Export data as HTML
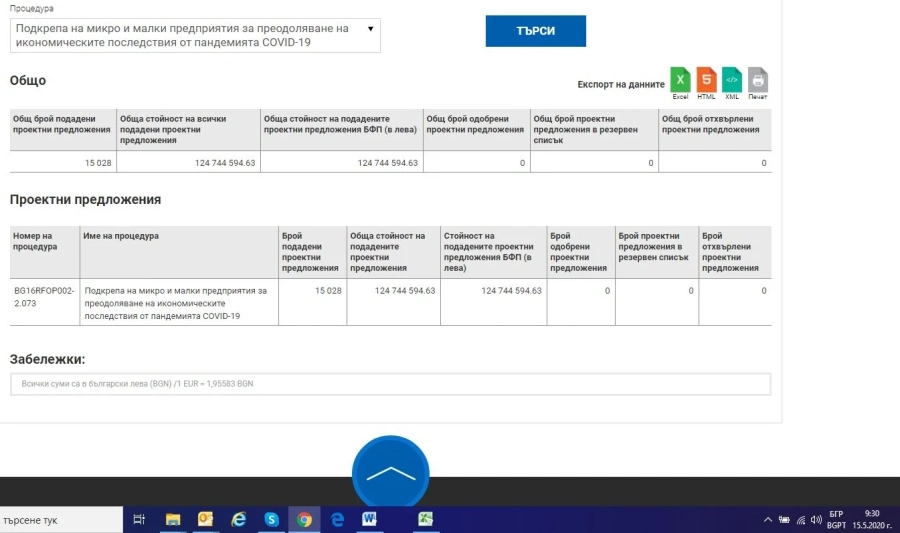This screenshot has height=533, width=900. (x=706, y=83)
